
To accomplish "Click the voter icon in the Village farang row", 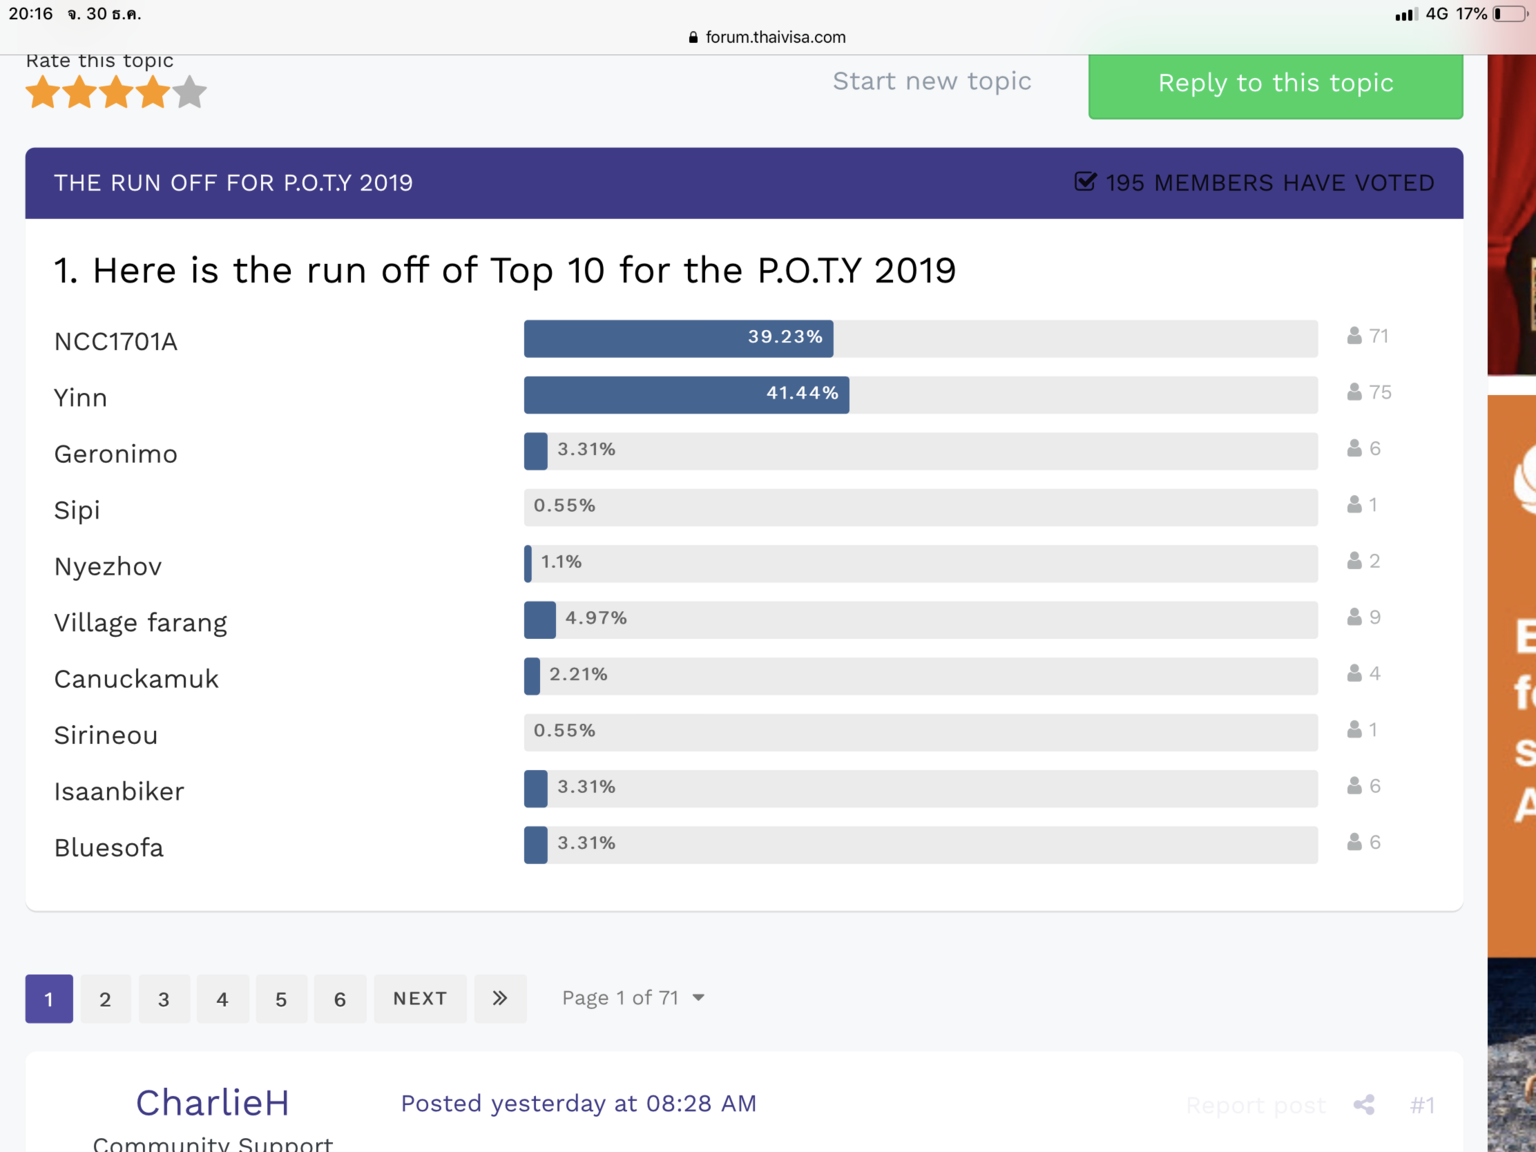I will coord(1354,617).
